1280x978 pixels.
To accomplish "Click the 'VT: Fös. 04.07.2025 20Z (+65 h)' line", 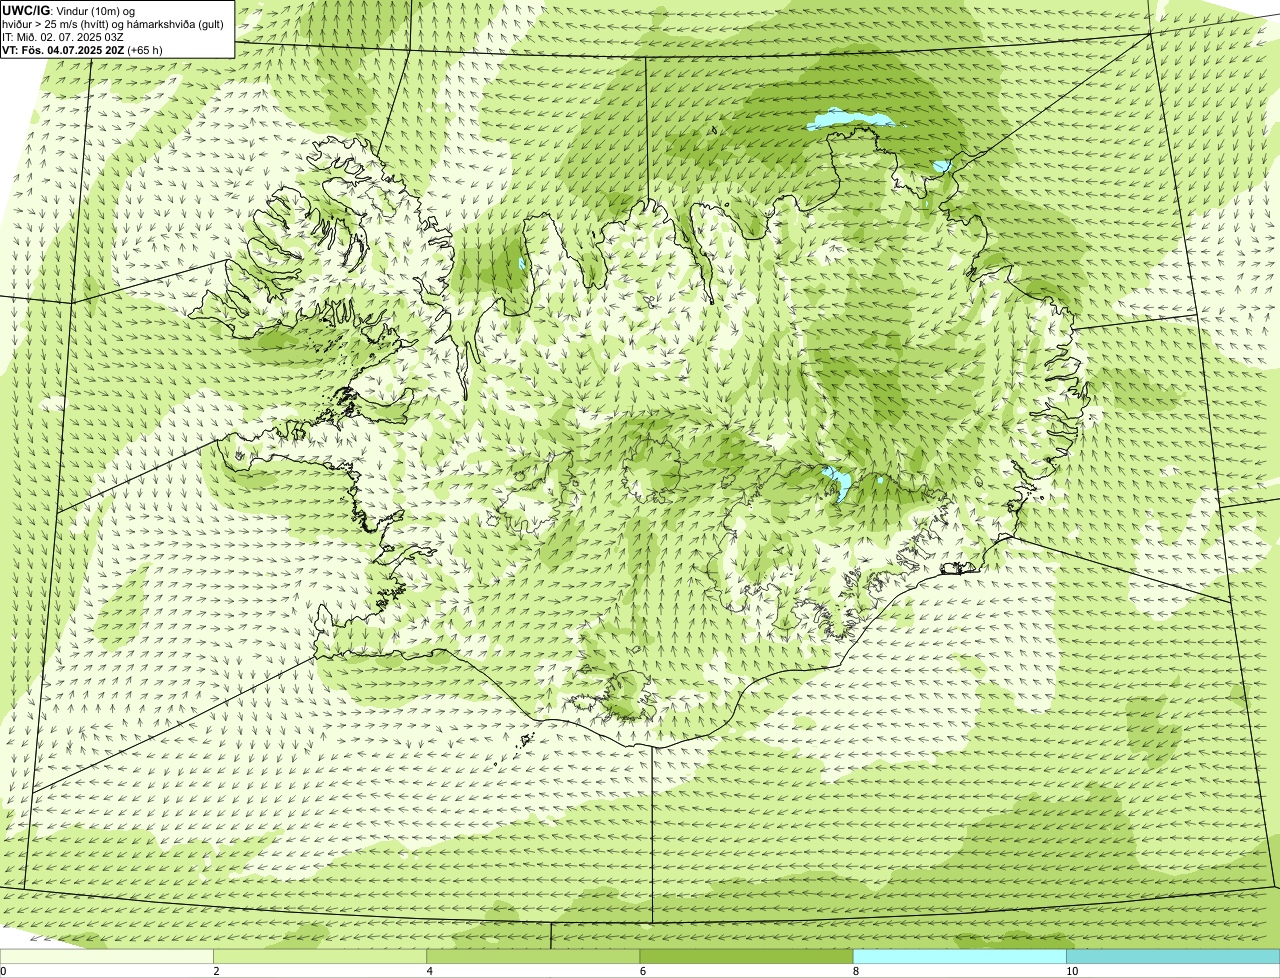I will tap(83, 50).
